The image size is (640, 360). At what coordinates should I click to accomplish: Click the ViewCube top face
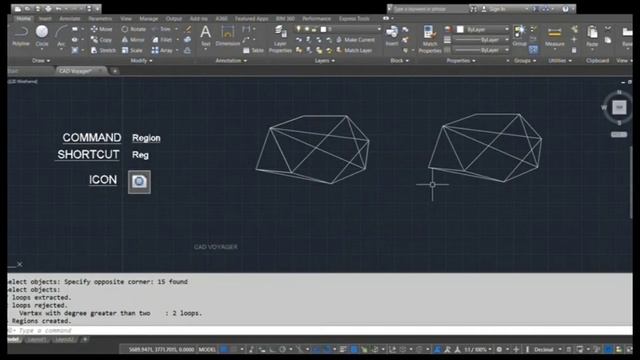pyautogui.click(x=619, y=107)
